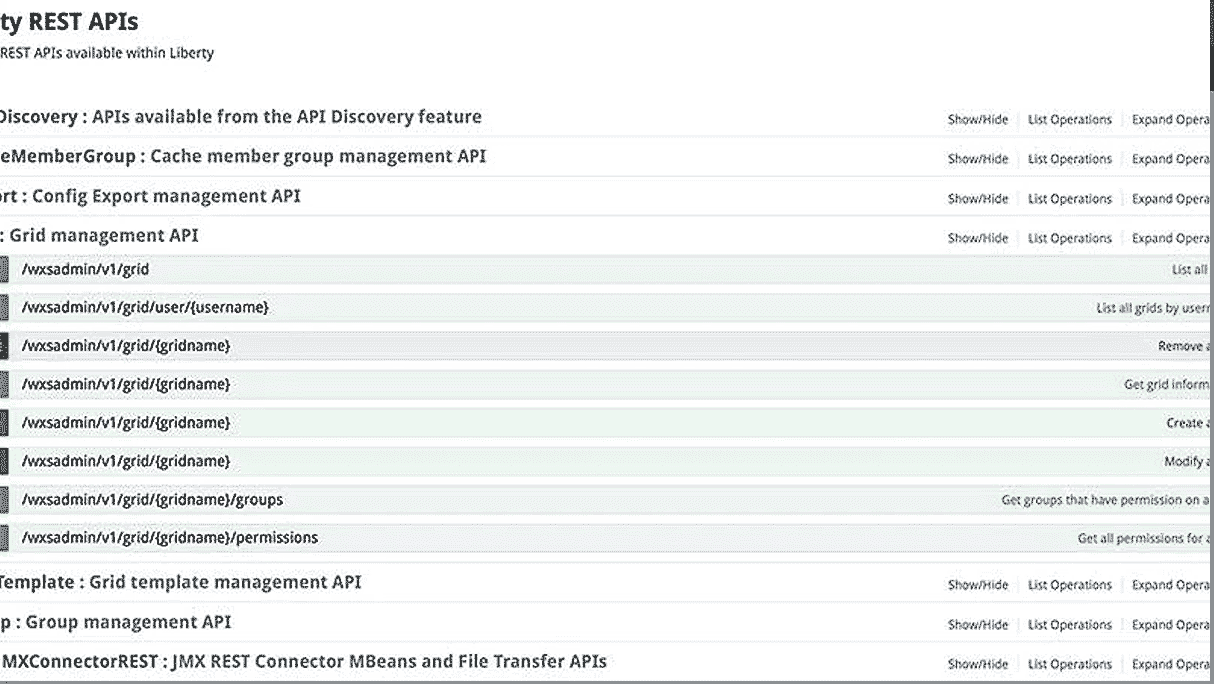Expand the /wxsadmin/v1/grid/{gridname}/permissions row
Image resolution: width=1214 pixels, height=684 pixels.
pos(170,537)
